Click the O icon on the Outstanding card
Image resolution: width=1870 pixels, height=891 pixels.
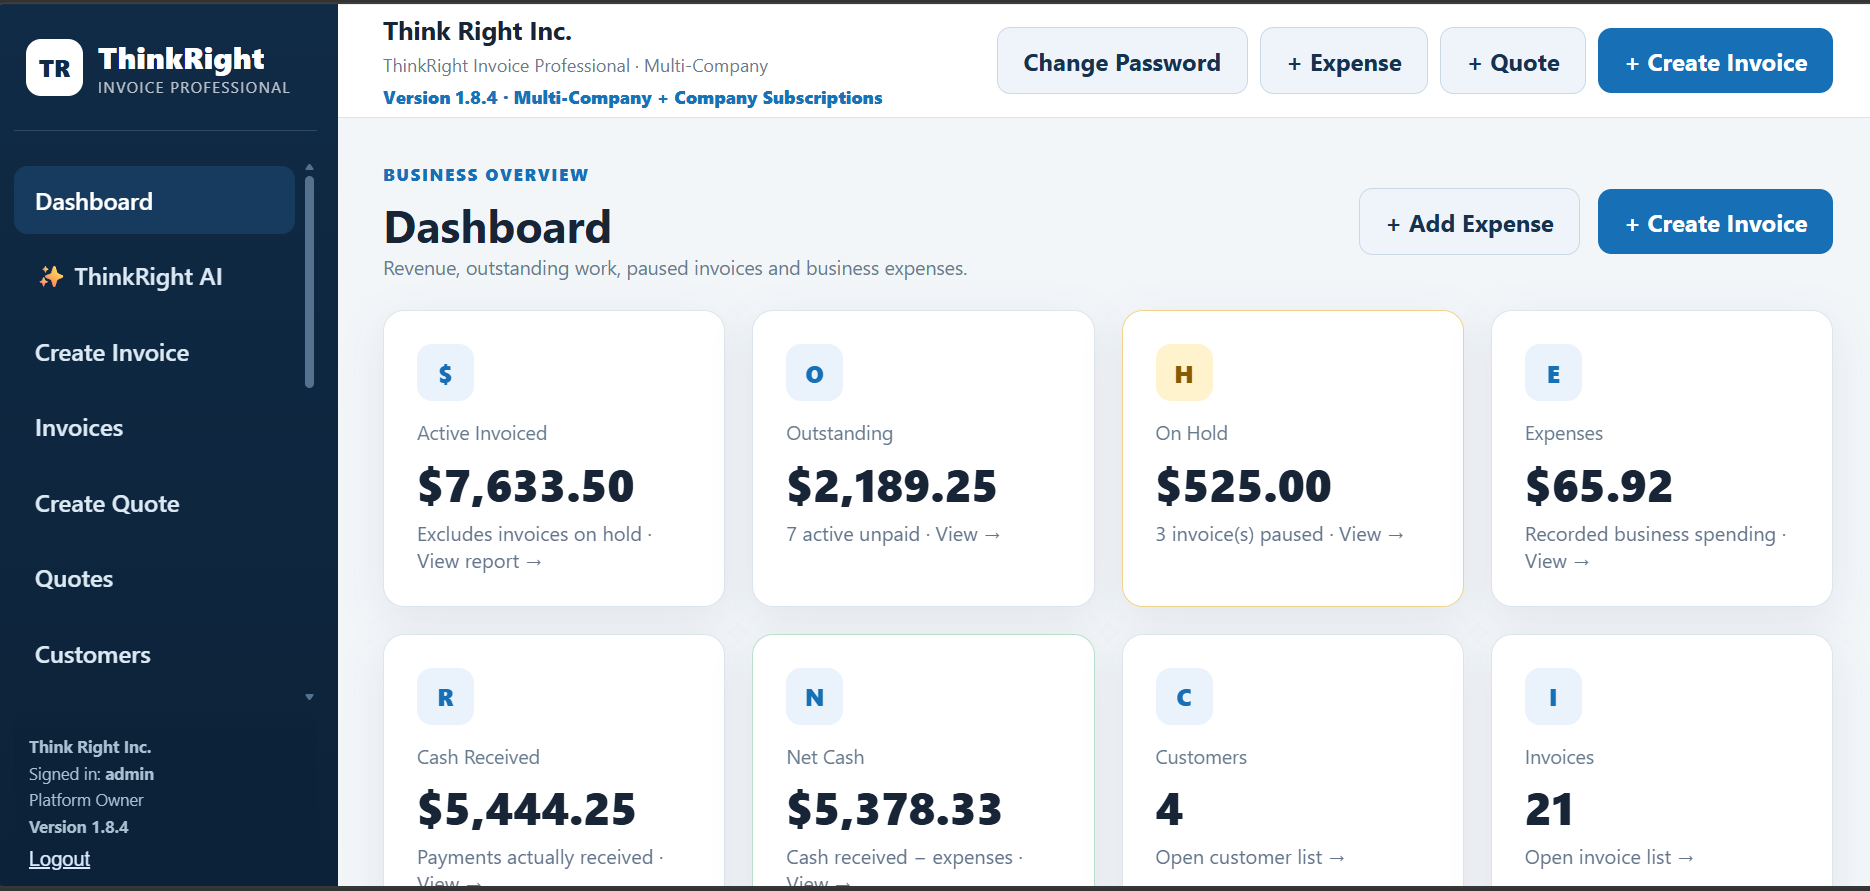click(815, 373)
